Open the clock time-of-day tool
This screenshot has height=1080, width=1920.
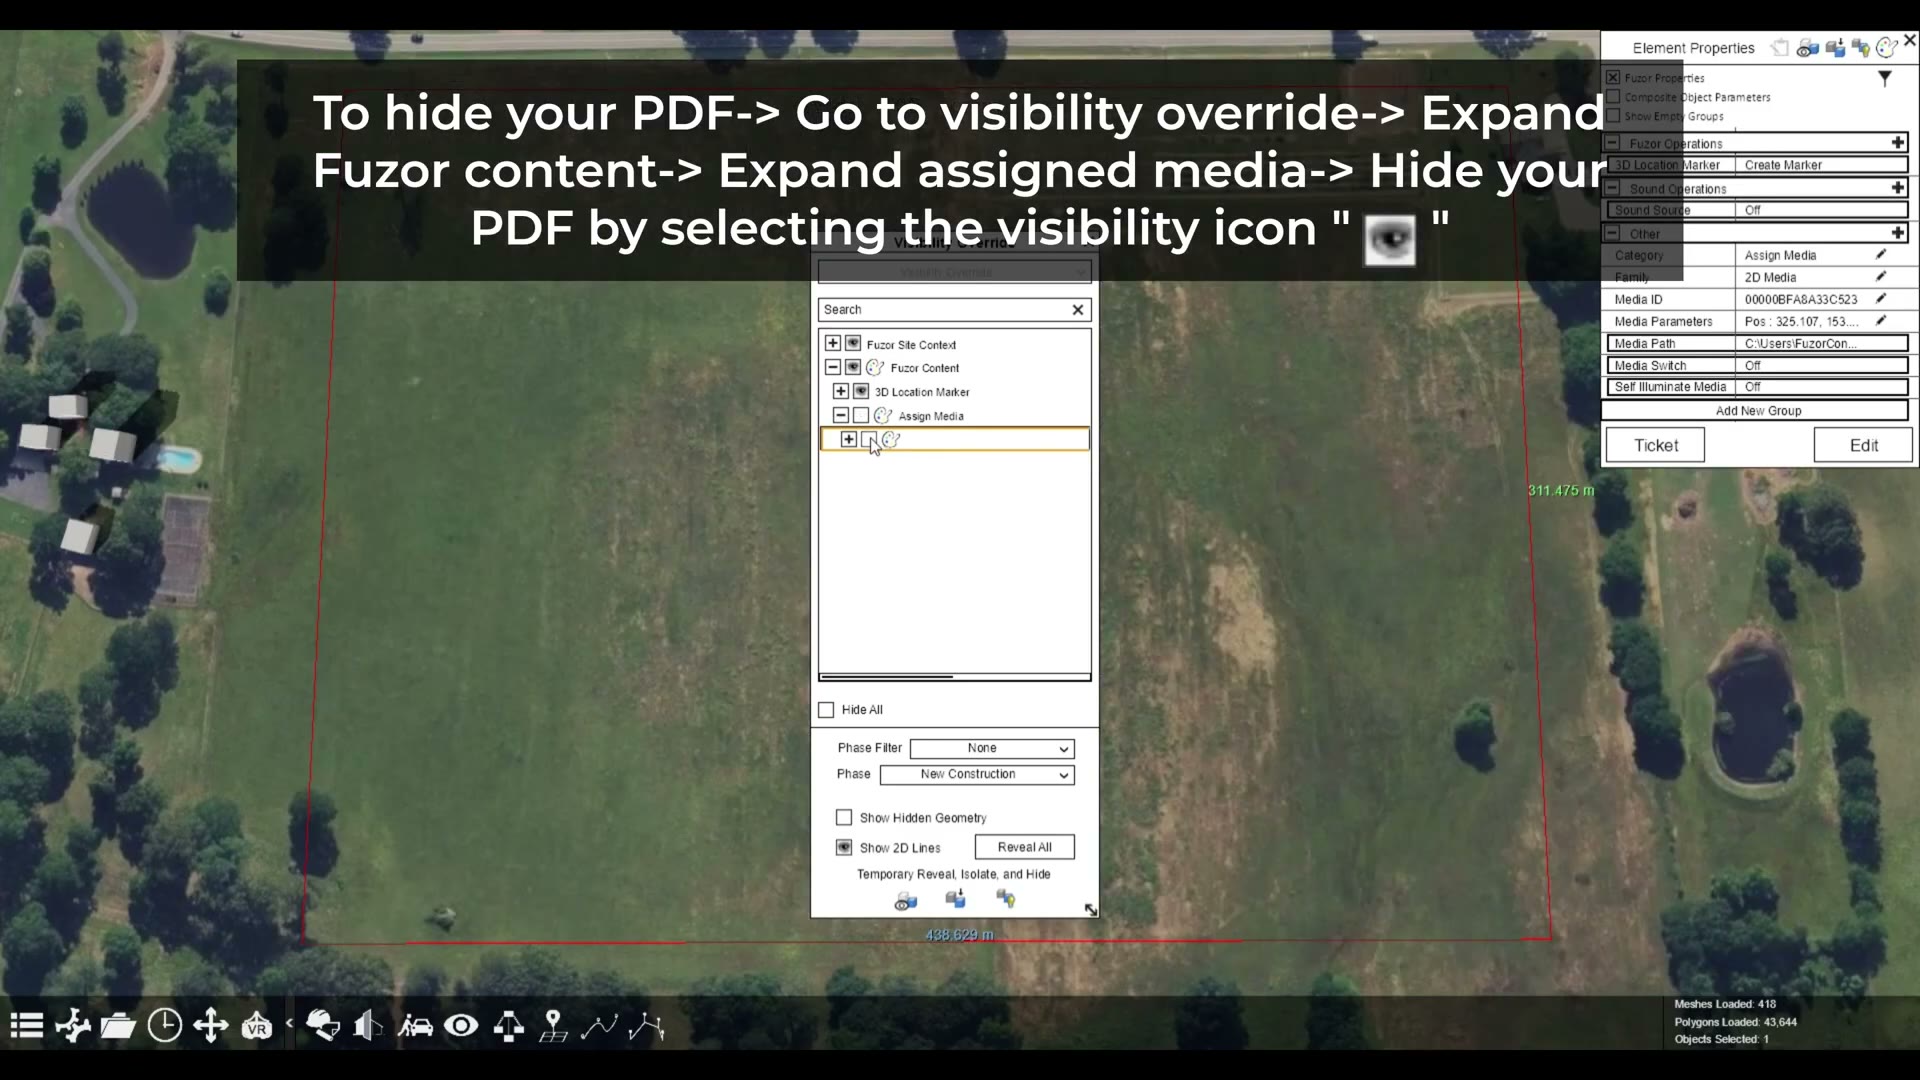point(165,1026)
